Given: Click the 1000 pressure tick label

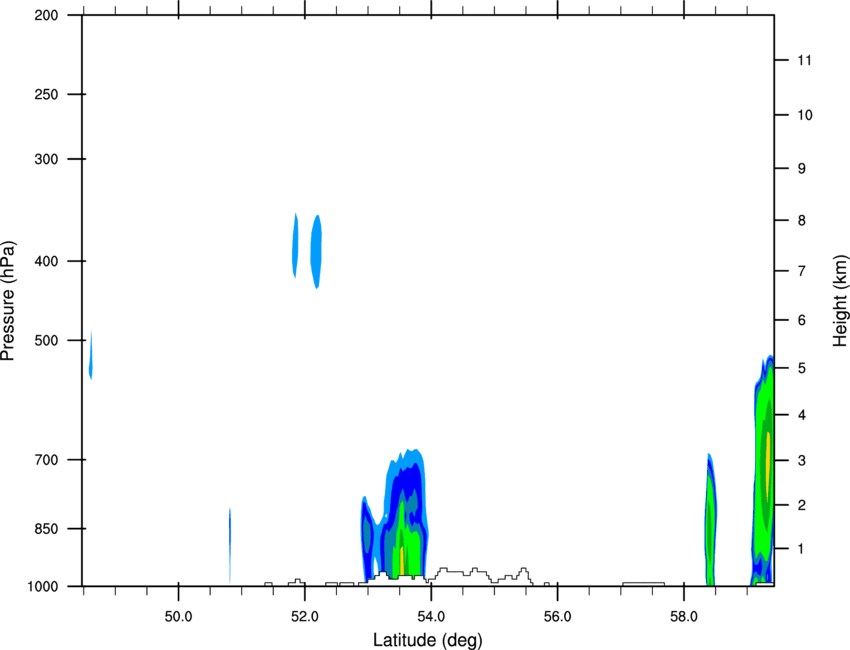Looking at the screenshot, I should point(43,587).
